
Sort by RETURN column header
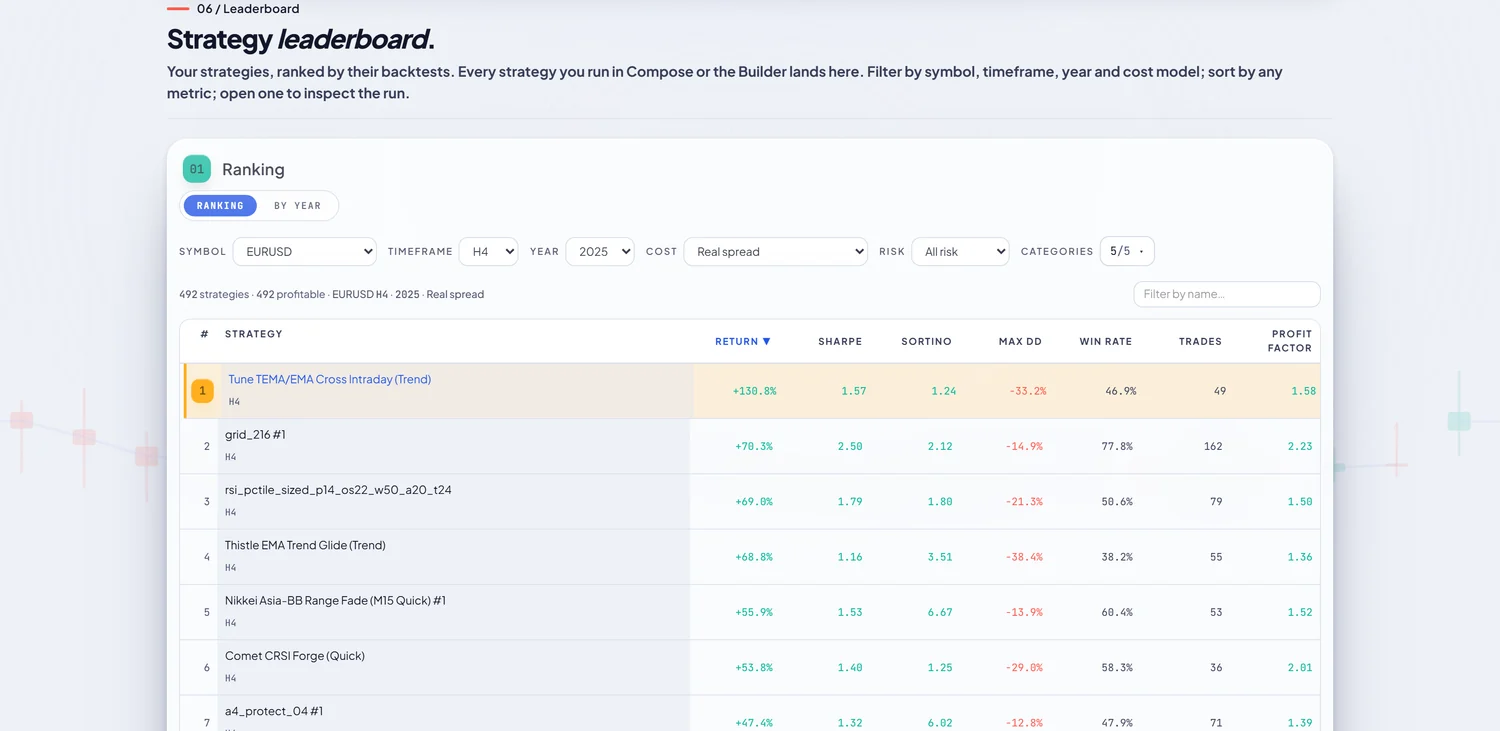pos(743,341)
